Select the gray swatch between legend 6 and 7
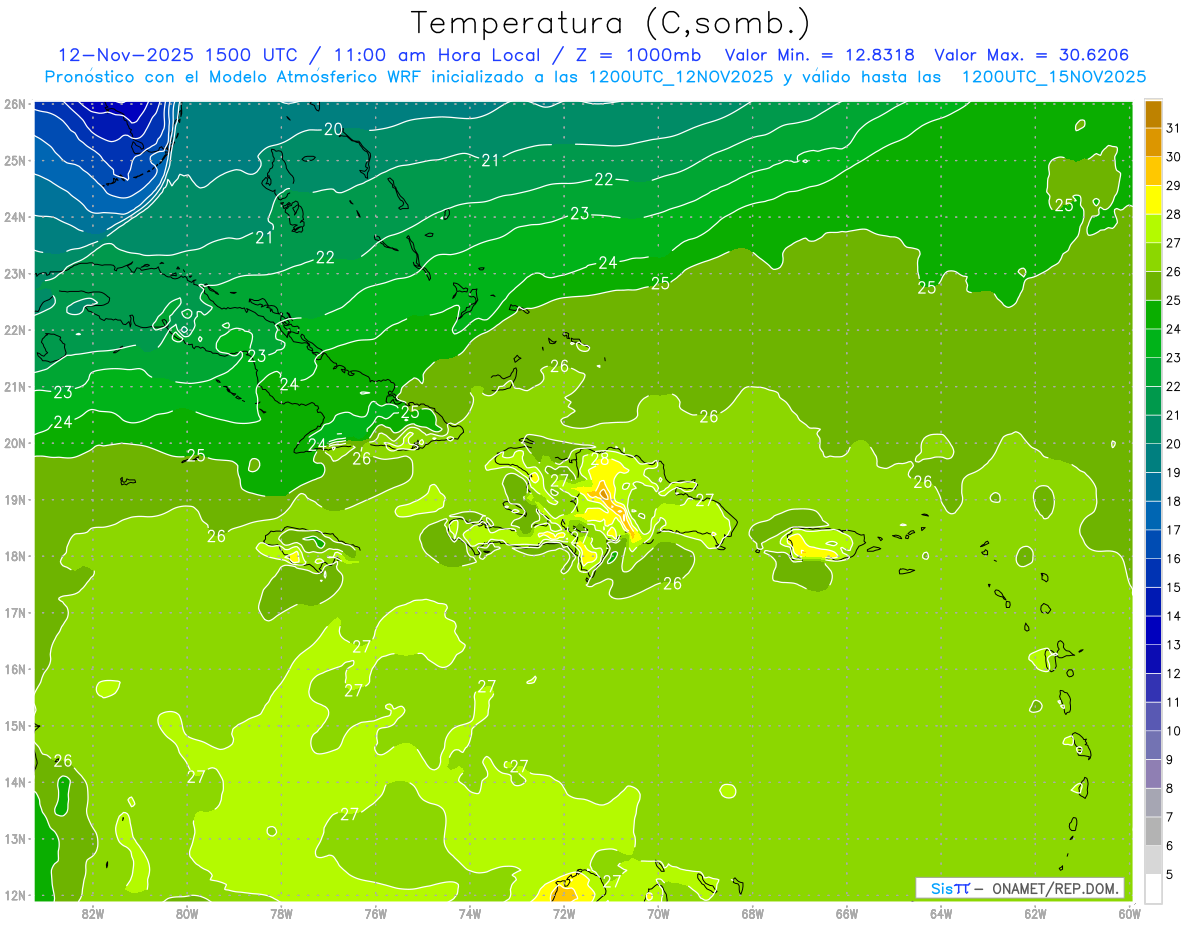1200x927 pixels. click(x=1153, y=831)
